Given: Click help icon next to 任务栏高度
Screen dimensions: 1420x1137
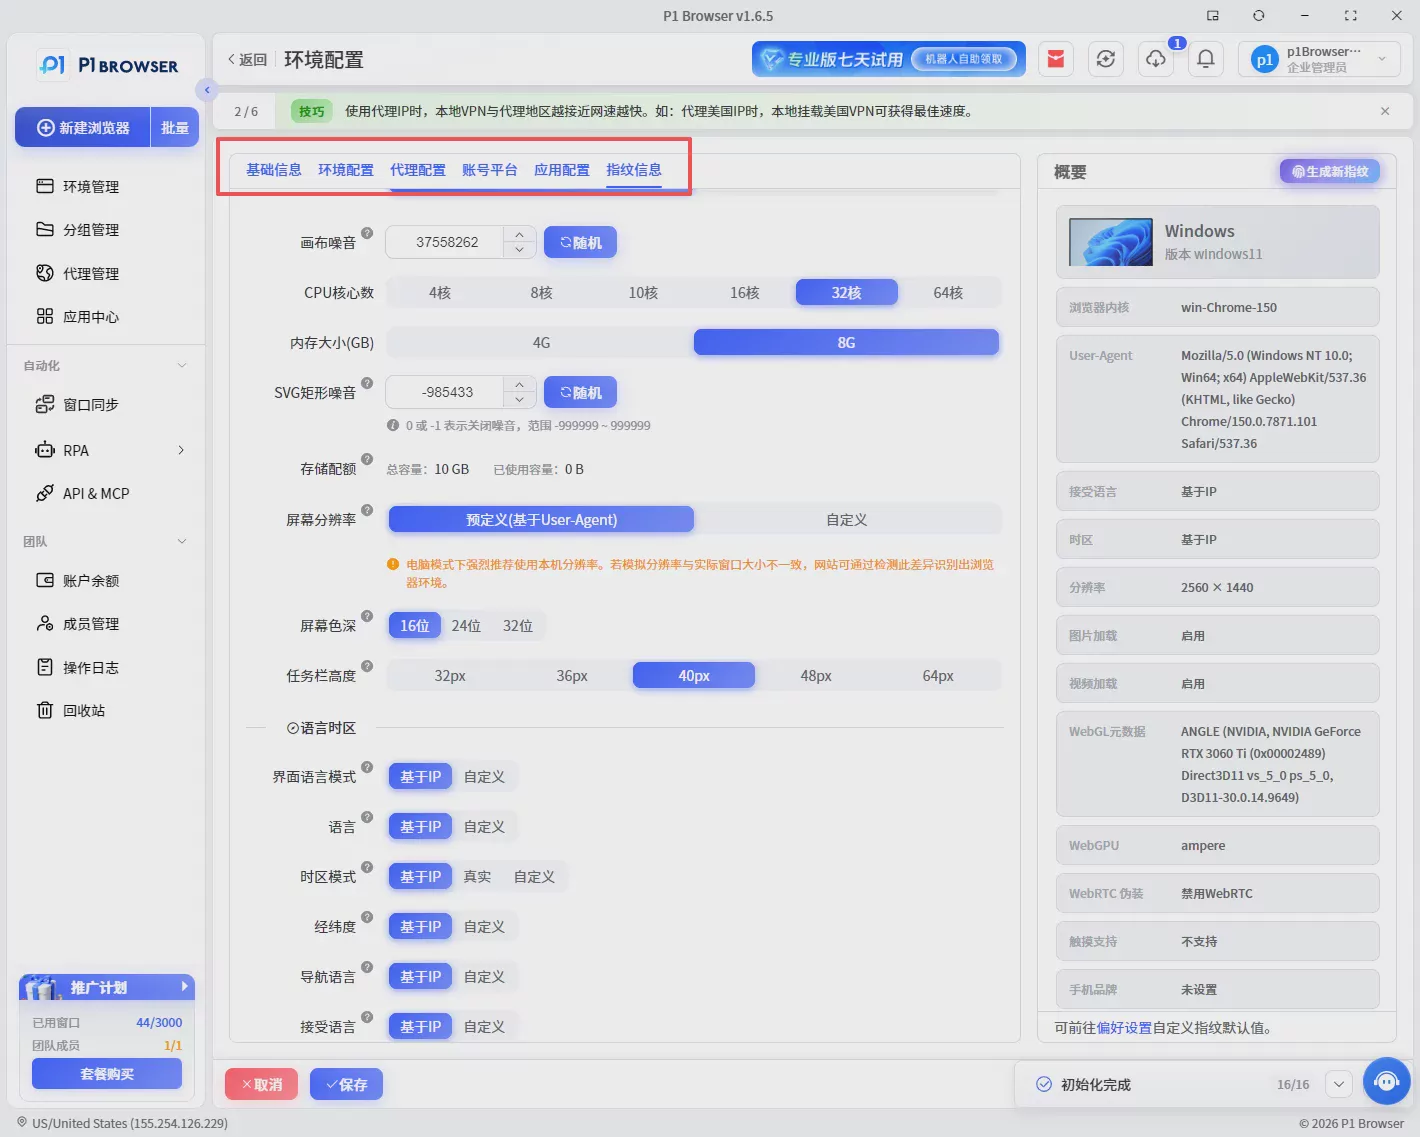Looking at the screenshot, I should coord(367,666).
